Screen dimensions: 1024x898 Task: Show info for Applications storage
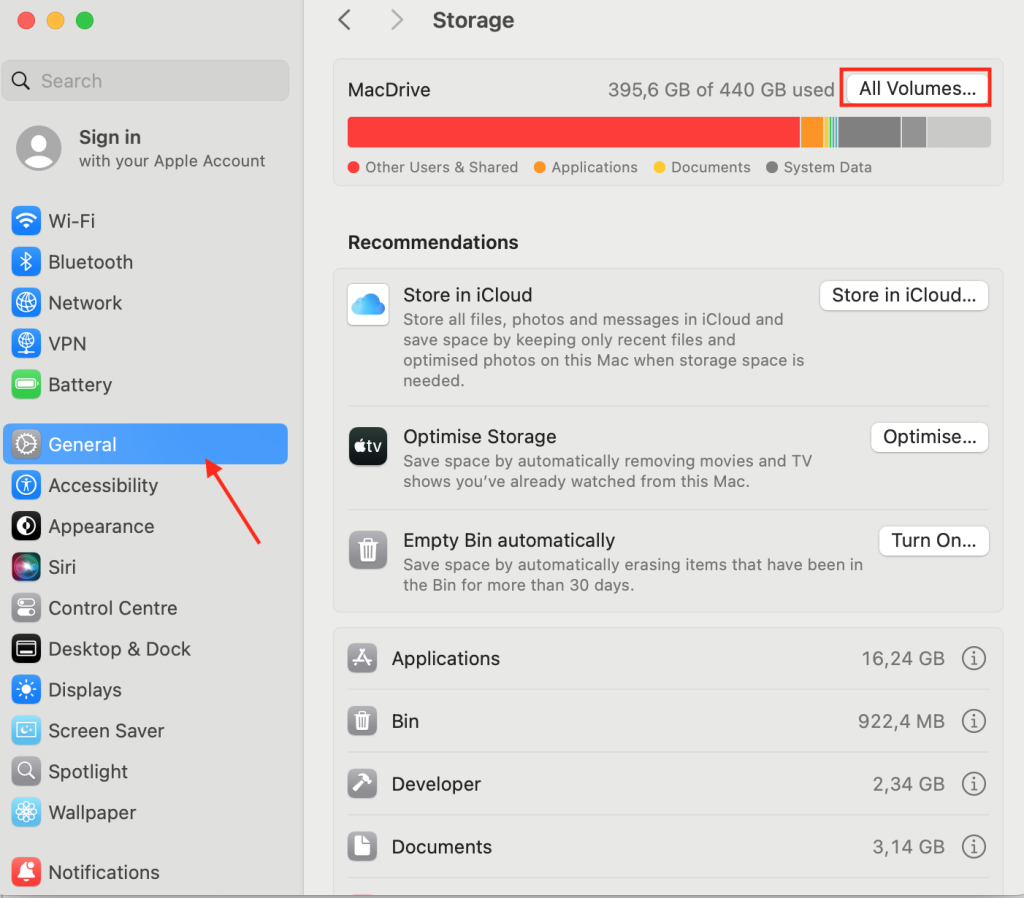974,658
